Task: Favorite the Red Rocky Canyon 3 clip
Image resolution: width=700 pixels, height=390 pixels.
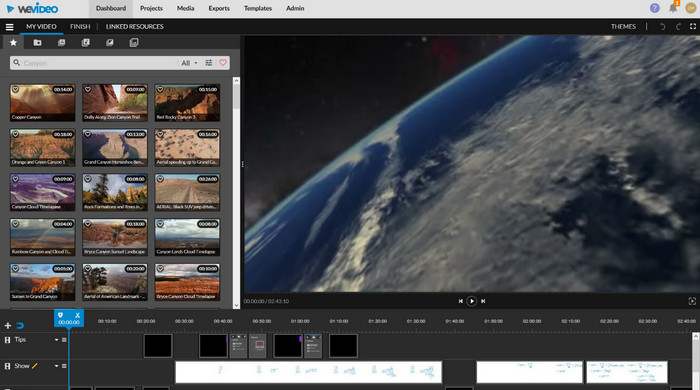Action: pyautogui.click(x=160, y=90)
